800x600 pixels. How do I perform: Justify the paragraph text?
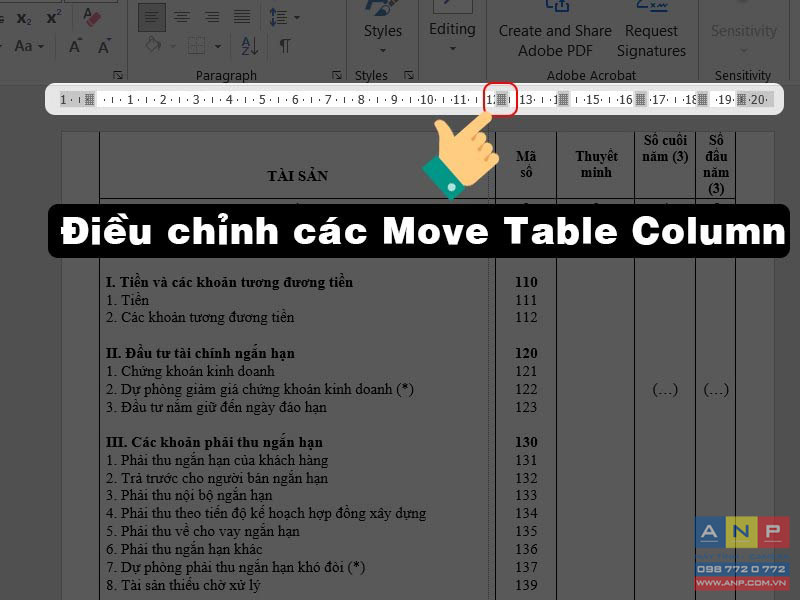(x=242, y=17)
